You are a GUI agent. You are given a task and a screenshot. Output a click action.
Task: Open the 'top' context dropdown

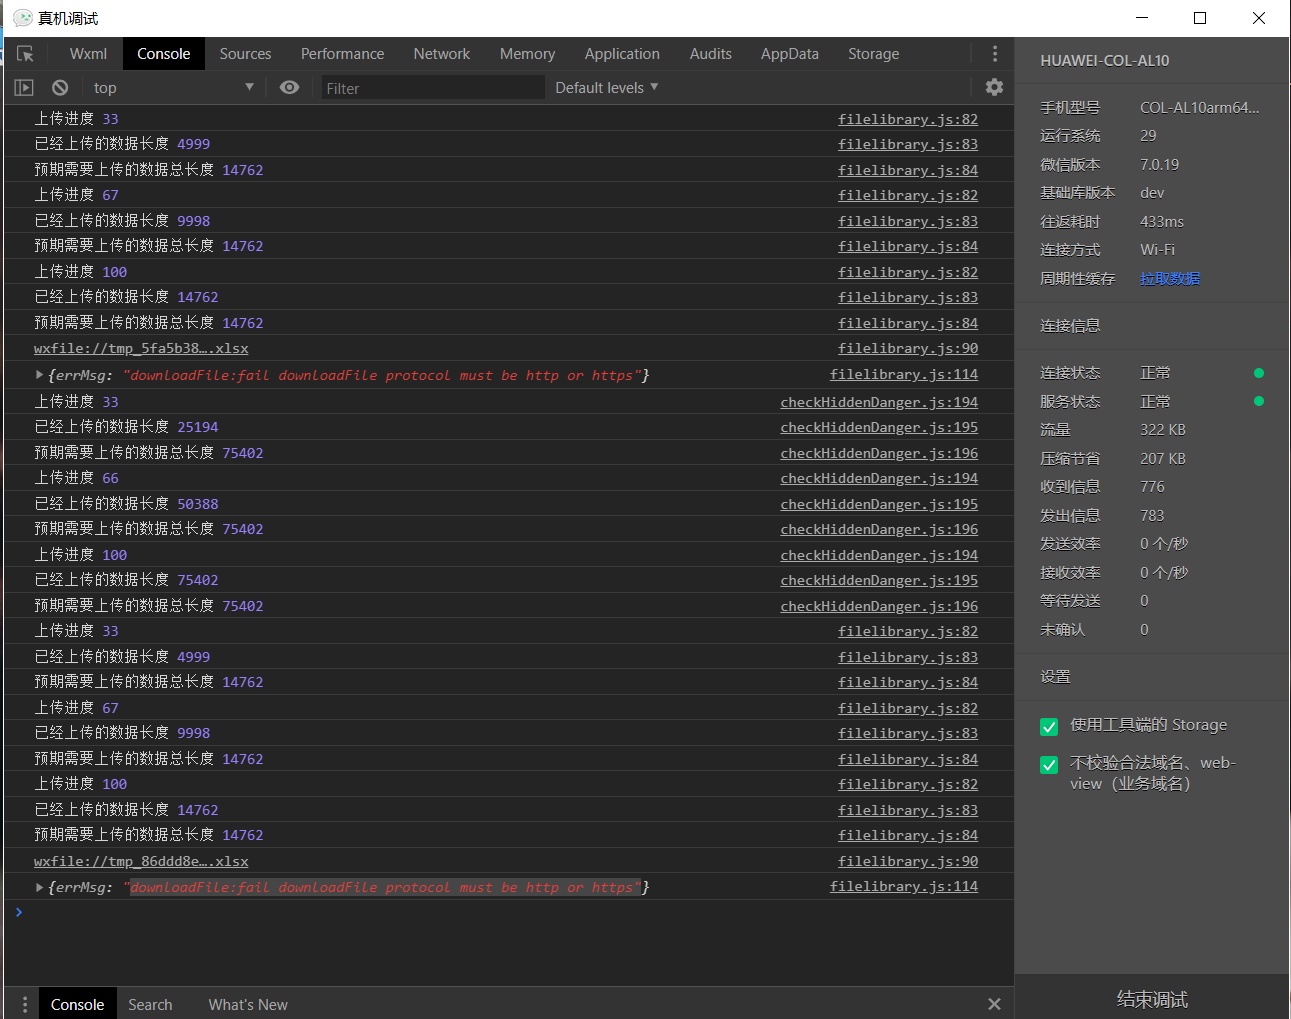coord(174,88)
